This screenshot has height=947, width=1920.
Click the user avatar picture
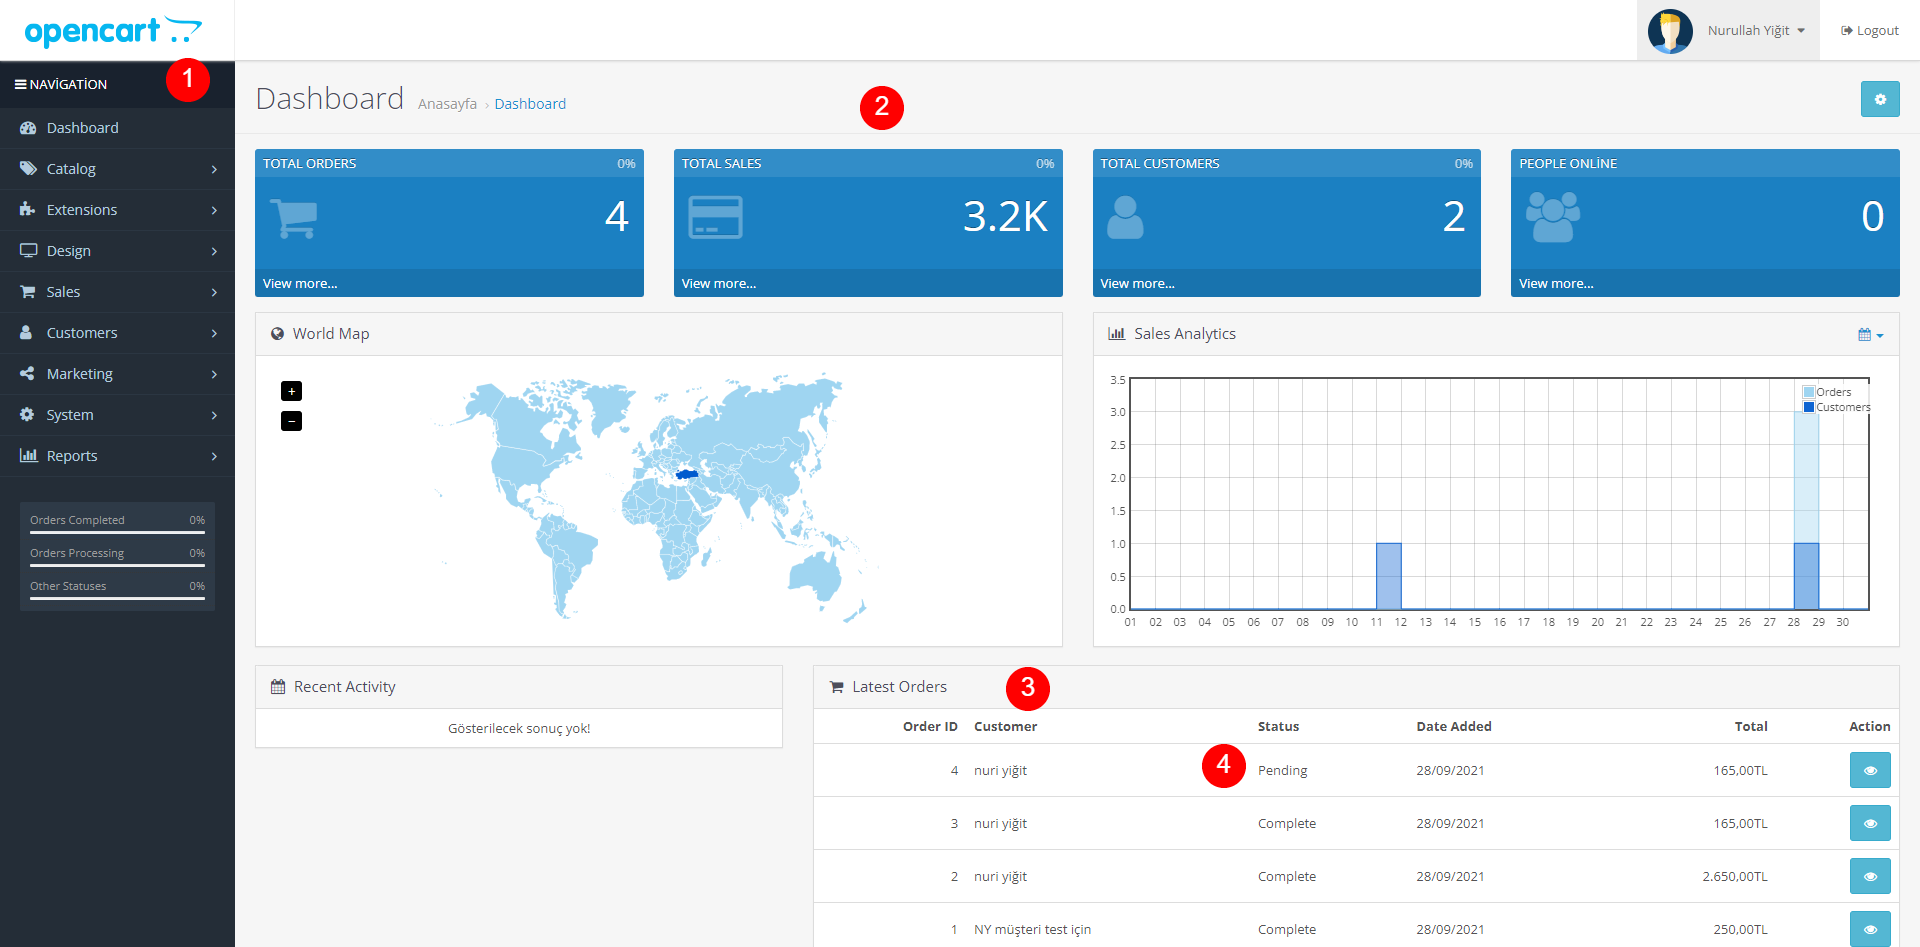pos(1670,31)
